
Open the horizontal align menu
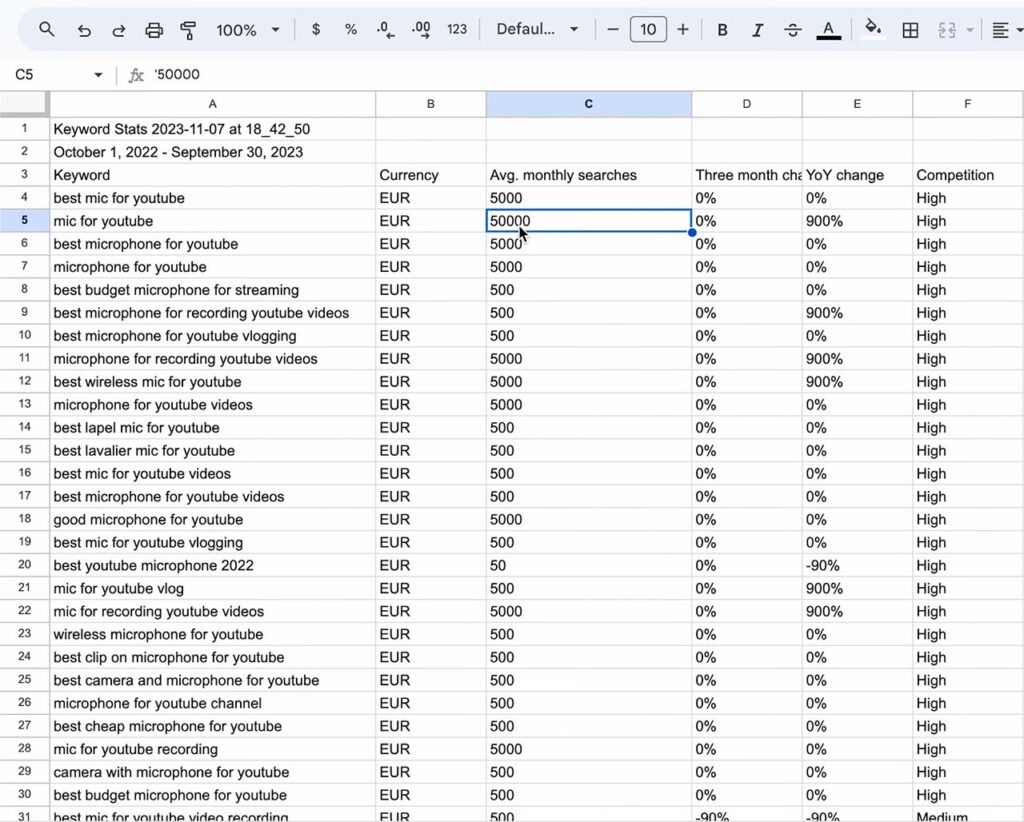tap(1006, 30)
